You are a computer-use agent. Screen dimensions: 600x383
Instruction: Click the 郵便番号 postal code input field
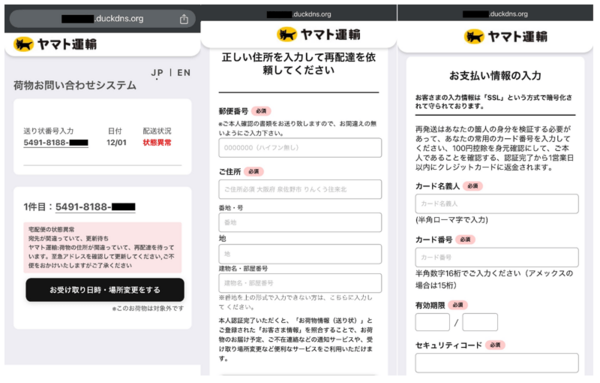click(300, 148)
